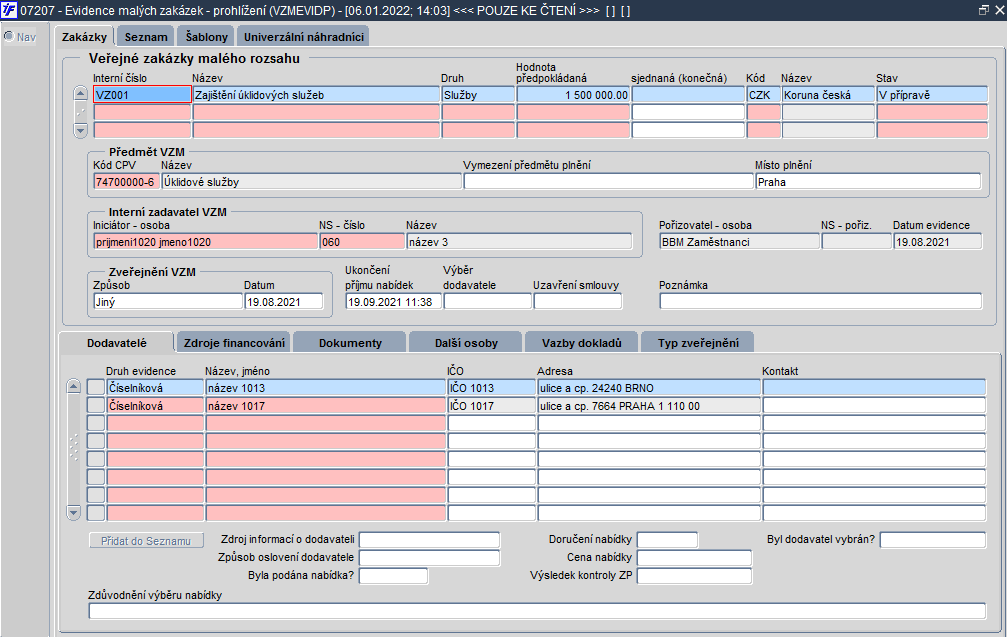Click the Iniciátor field prijmeni1020 jmeno1020
Image resolution: width=1007 pixels, height=637 pixels.
[x=206, y=242]
